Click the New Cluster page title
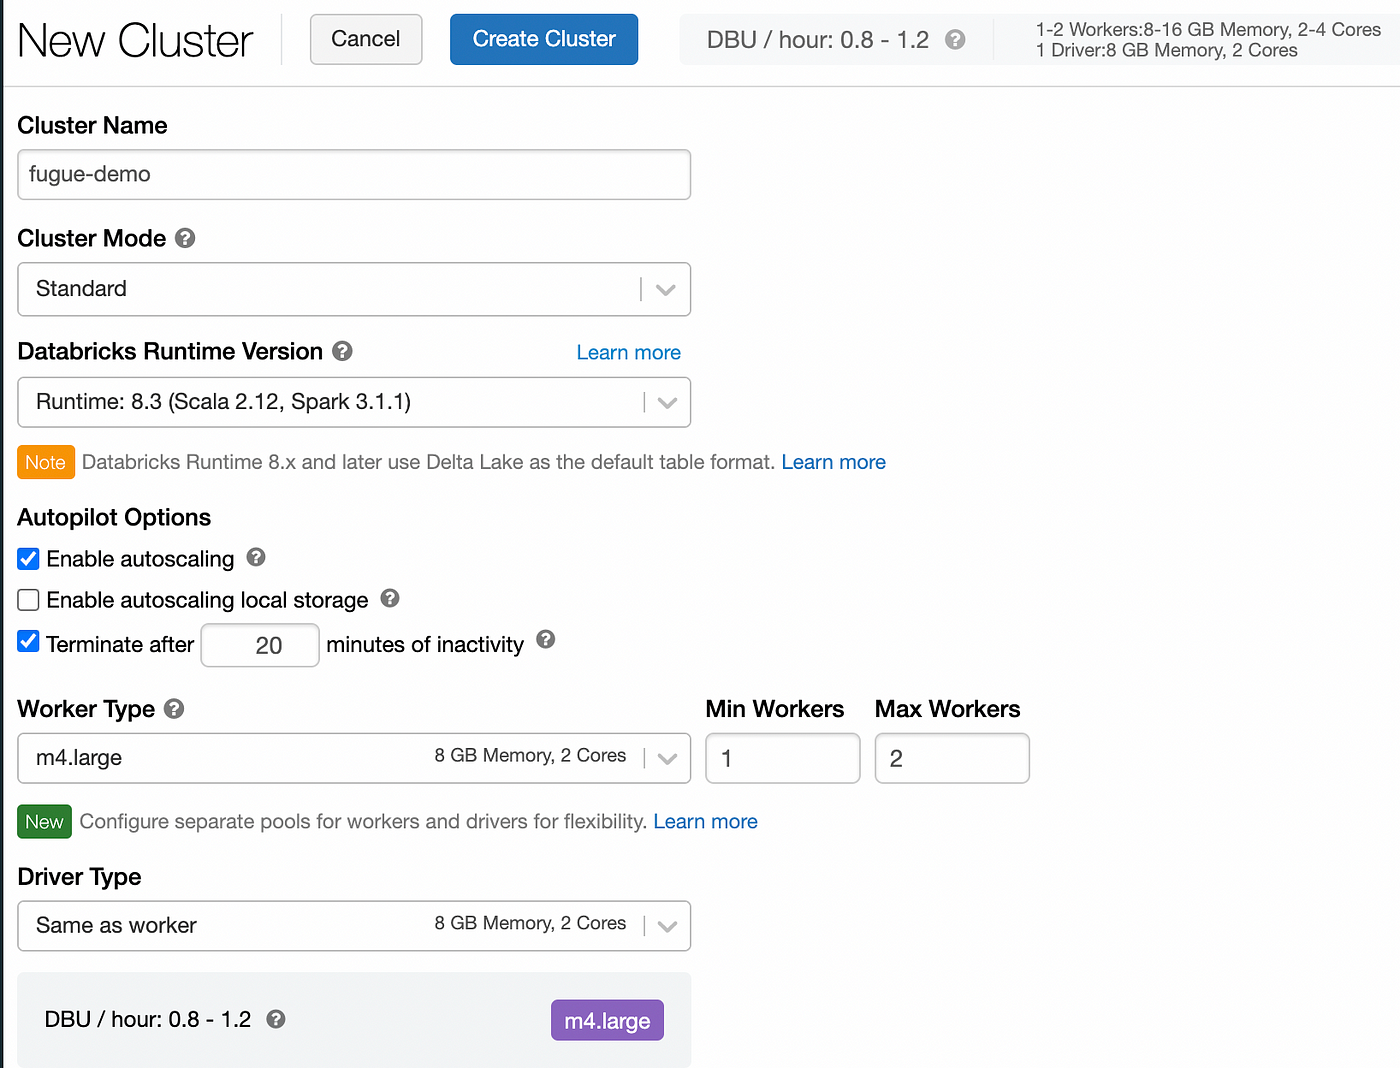 [135, 41]
